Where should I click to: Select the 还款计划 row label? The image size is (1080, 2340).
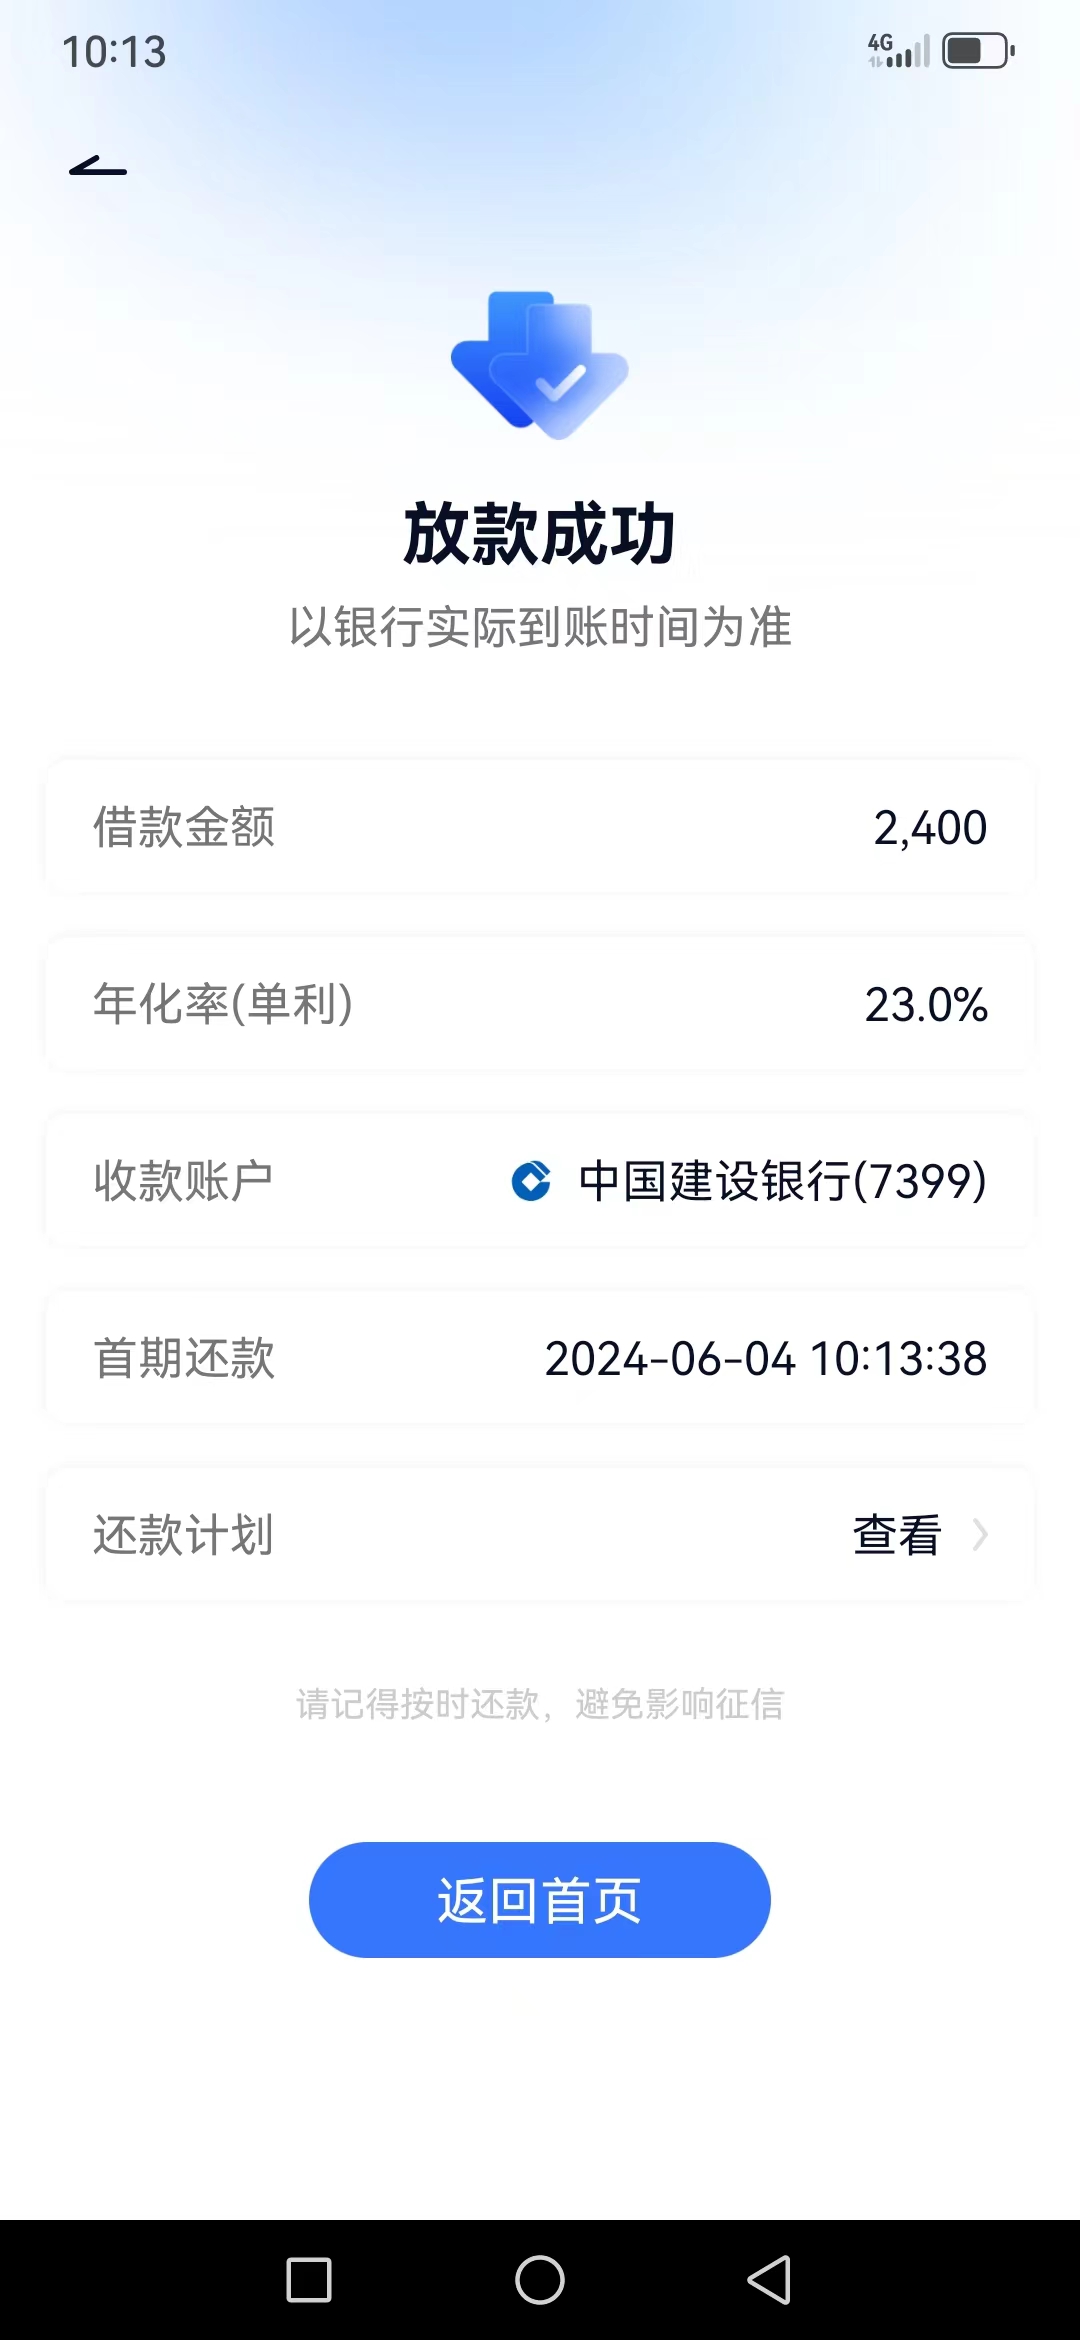[x=184, y=1535]
